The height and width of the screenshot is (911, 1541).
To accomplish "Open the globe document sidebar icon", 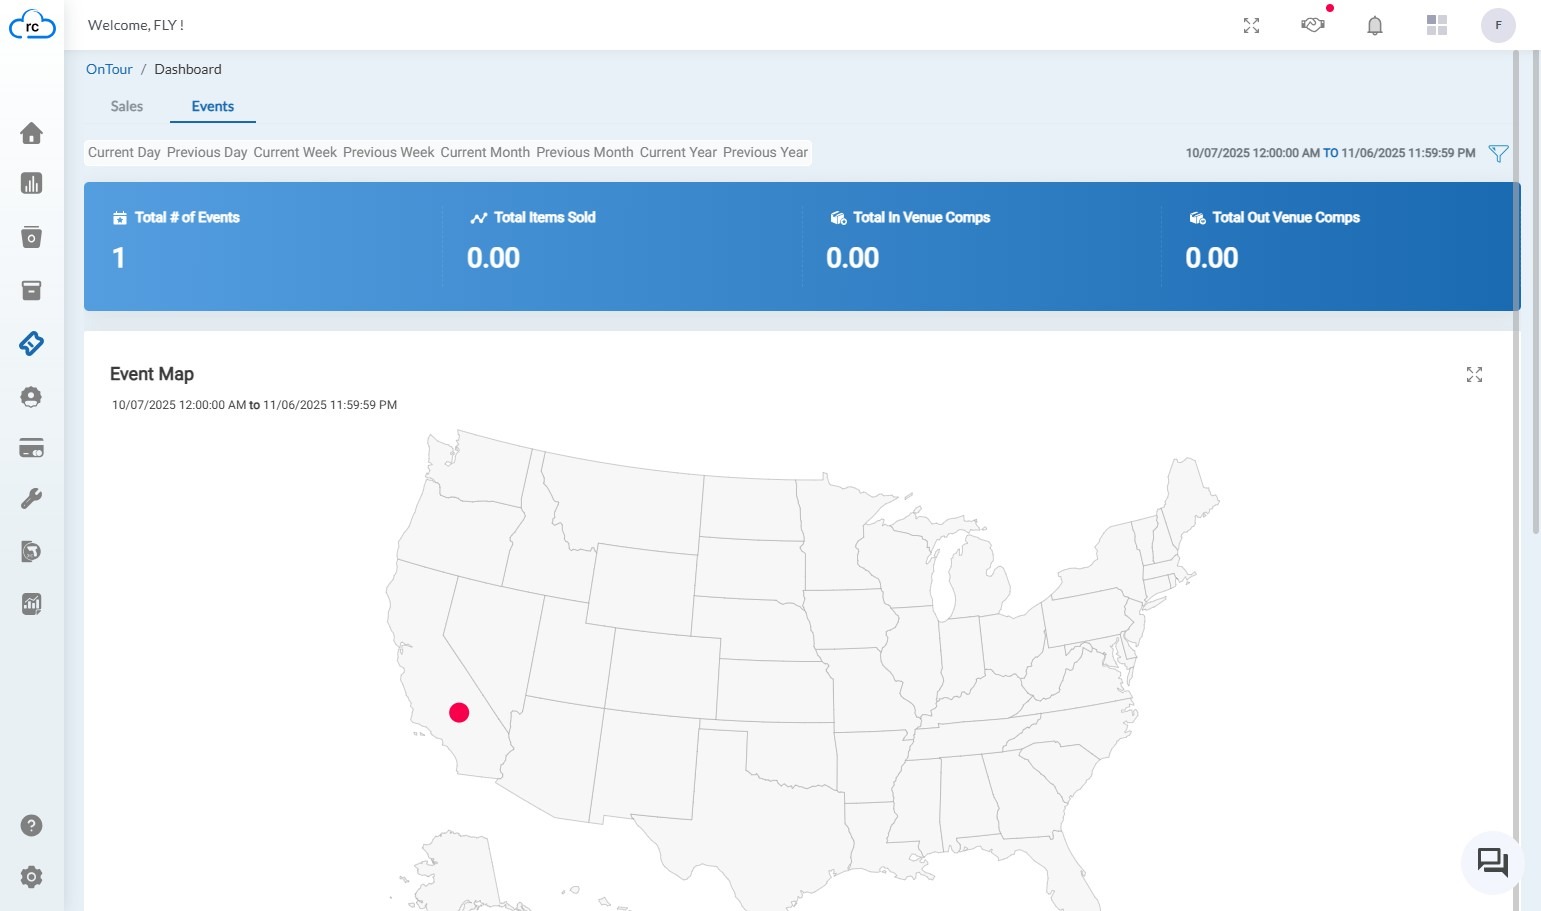I will pyautogui.click(x=32, y=552).
